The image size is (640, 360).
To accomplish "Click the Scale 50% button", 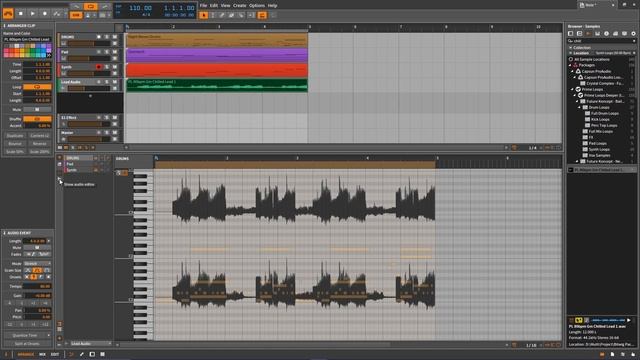I will tap(15, 152).
